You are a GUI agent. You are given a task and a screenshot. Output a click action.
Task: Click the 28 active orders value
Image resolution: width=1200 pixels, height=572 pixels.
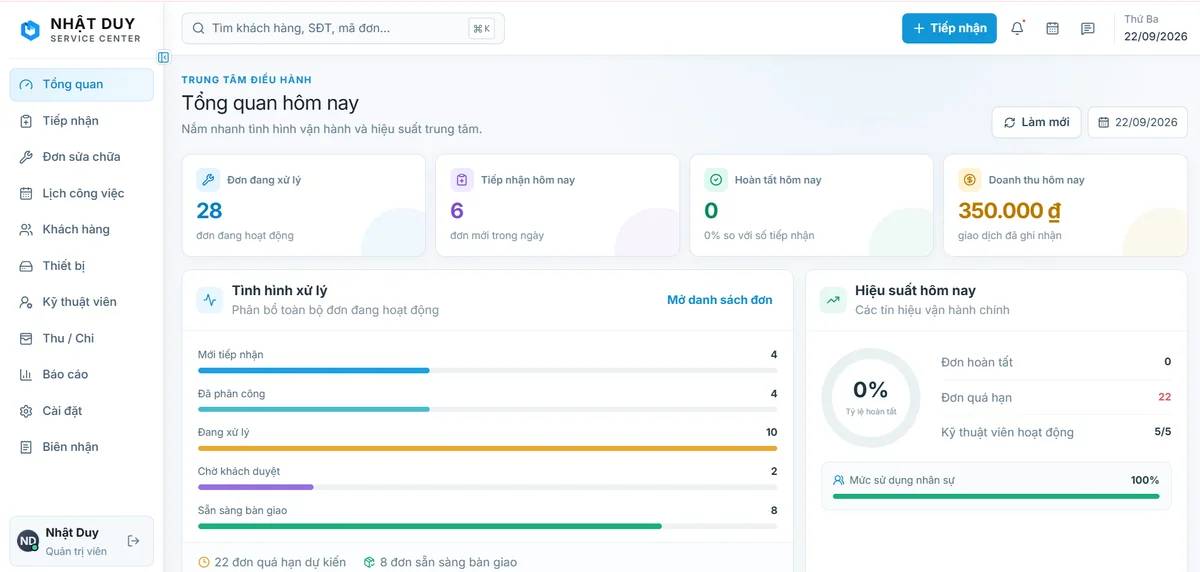[x=209, y=211]
